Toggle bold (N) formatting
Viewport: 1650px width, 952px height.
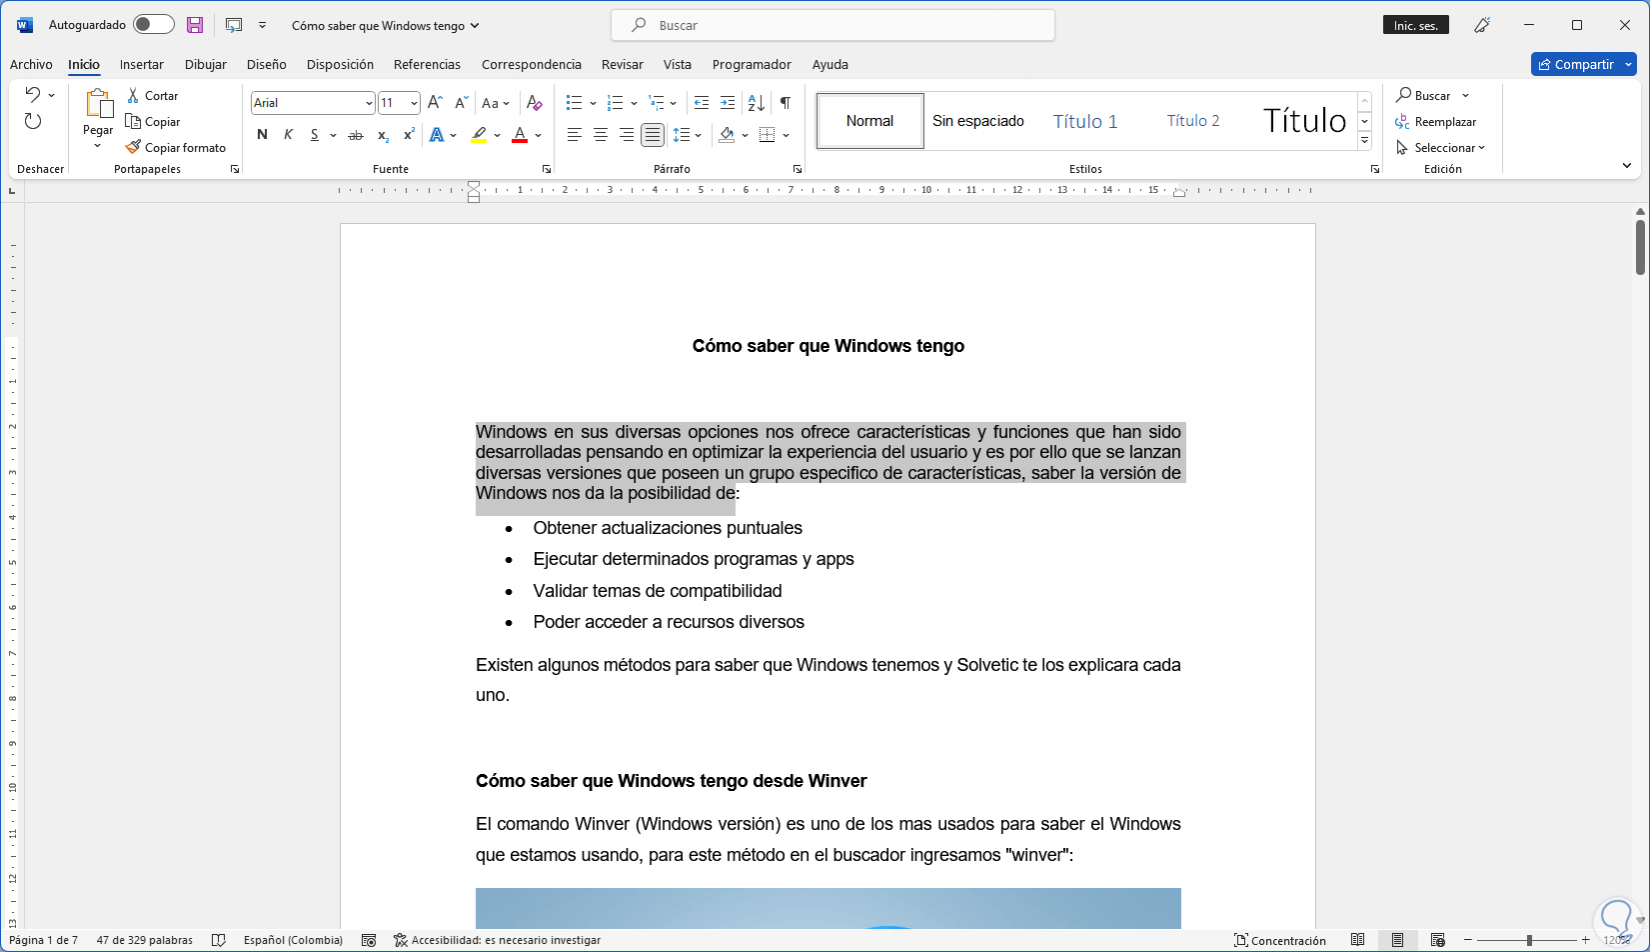(x=262, y=135)
